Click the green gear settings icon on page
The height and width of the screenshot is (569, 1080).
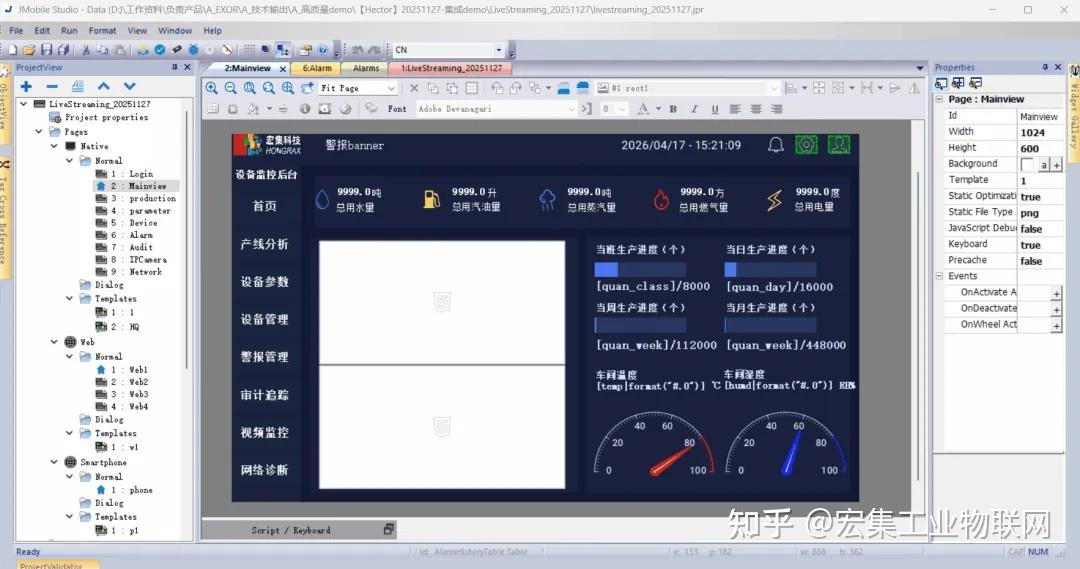[x=807, y=145]
